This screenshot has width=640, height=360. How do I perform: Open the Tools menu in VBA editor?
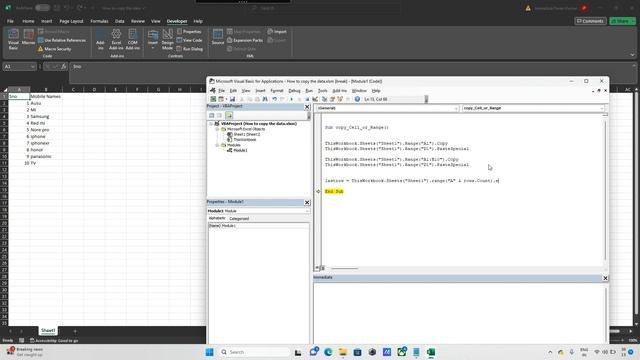point(322,91)
